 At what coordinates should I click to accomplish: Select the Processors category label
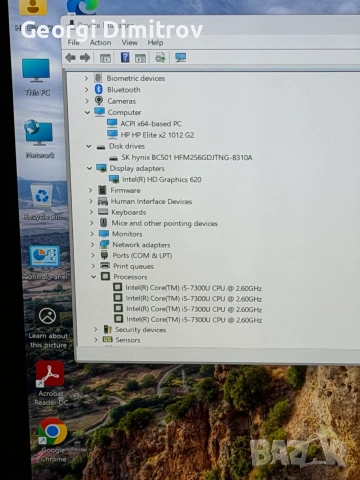coord(130,277)
